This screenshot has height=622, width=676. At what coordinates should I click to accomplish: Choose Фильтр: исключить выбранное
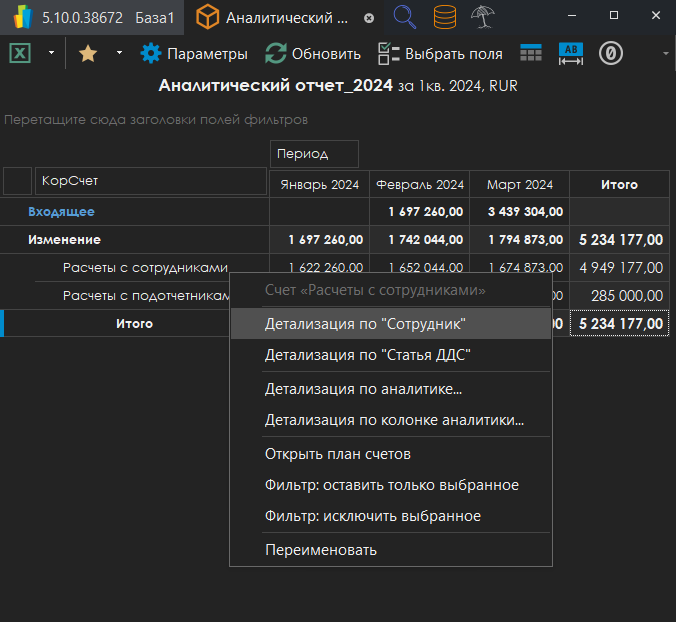pos(373,516)
